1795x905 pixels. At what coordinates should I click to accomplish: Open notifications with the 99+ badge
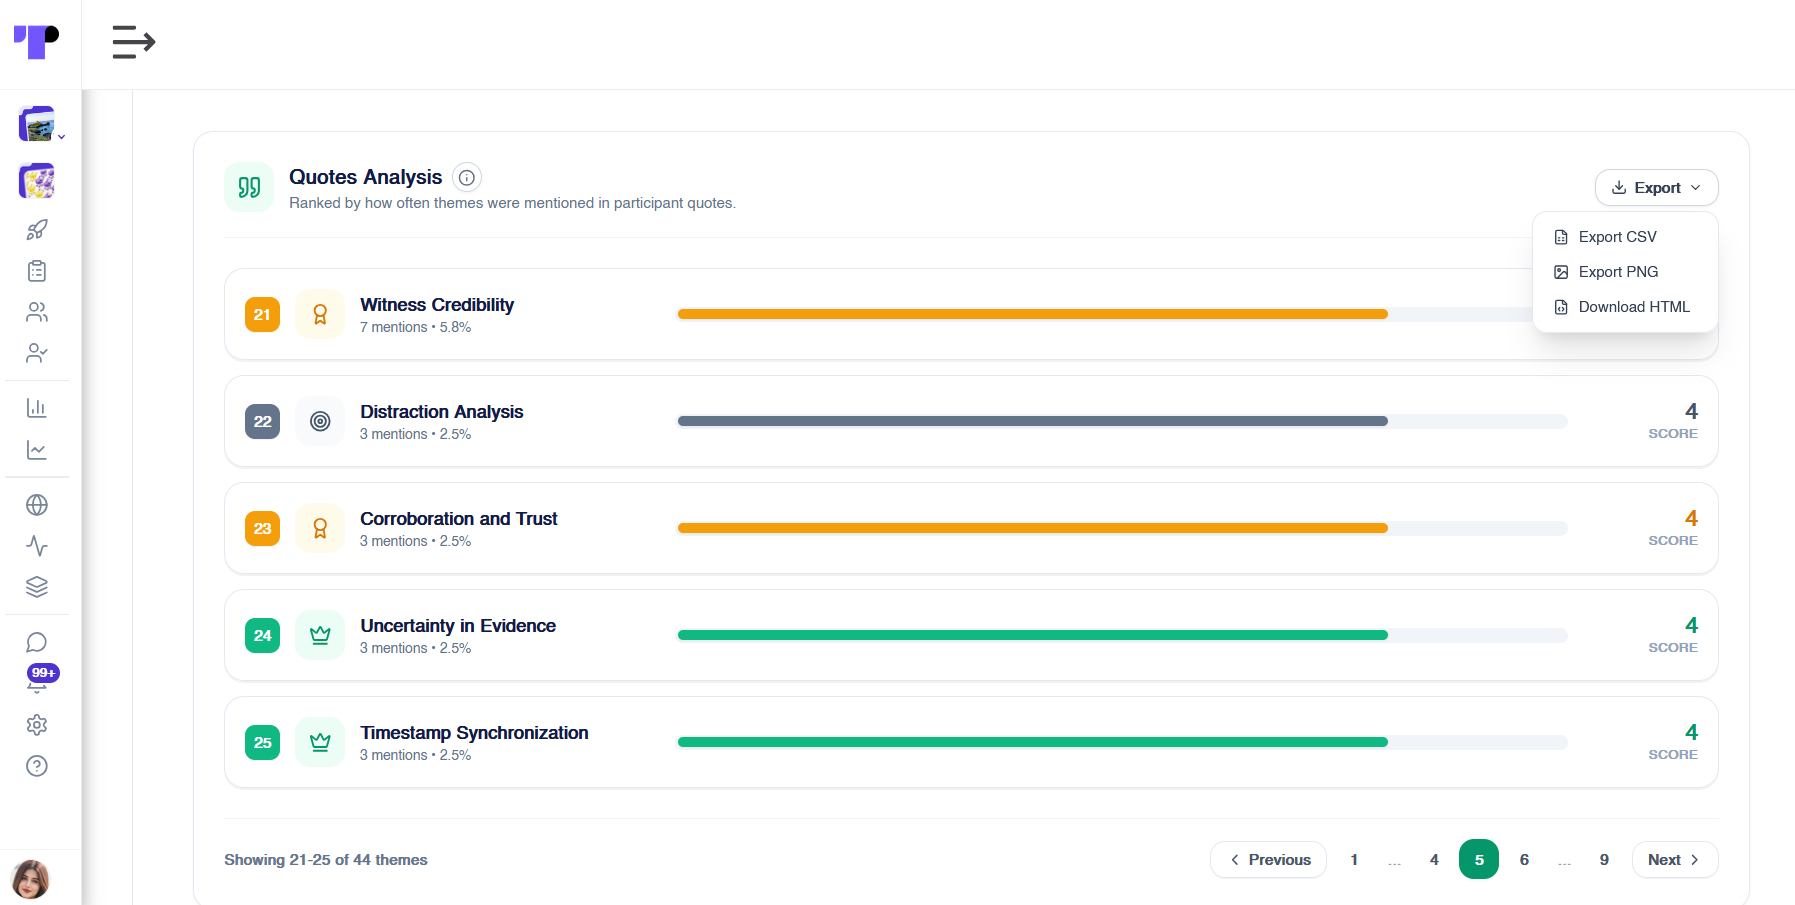pos(40,679)
